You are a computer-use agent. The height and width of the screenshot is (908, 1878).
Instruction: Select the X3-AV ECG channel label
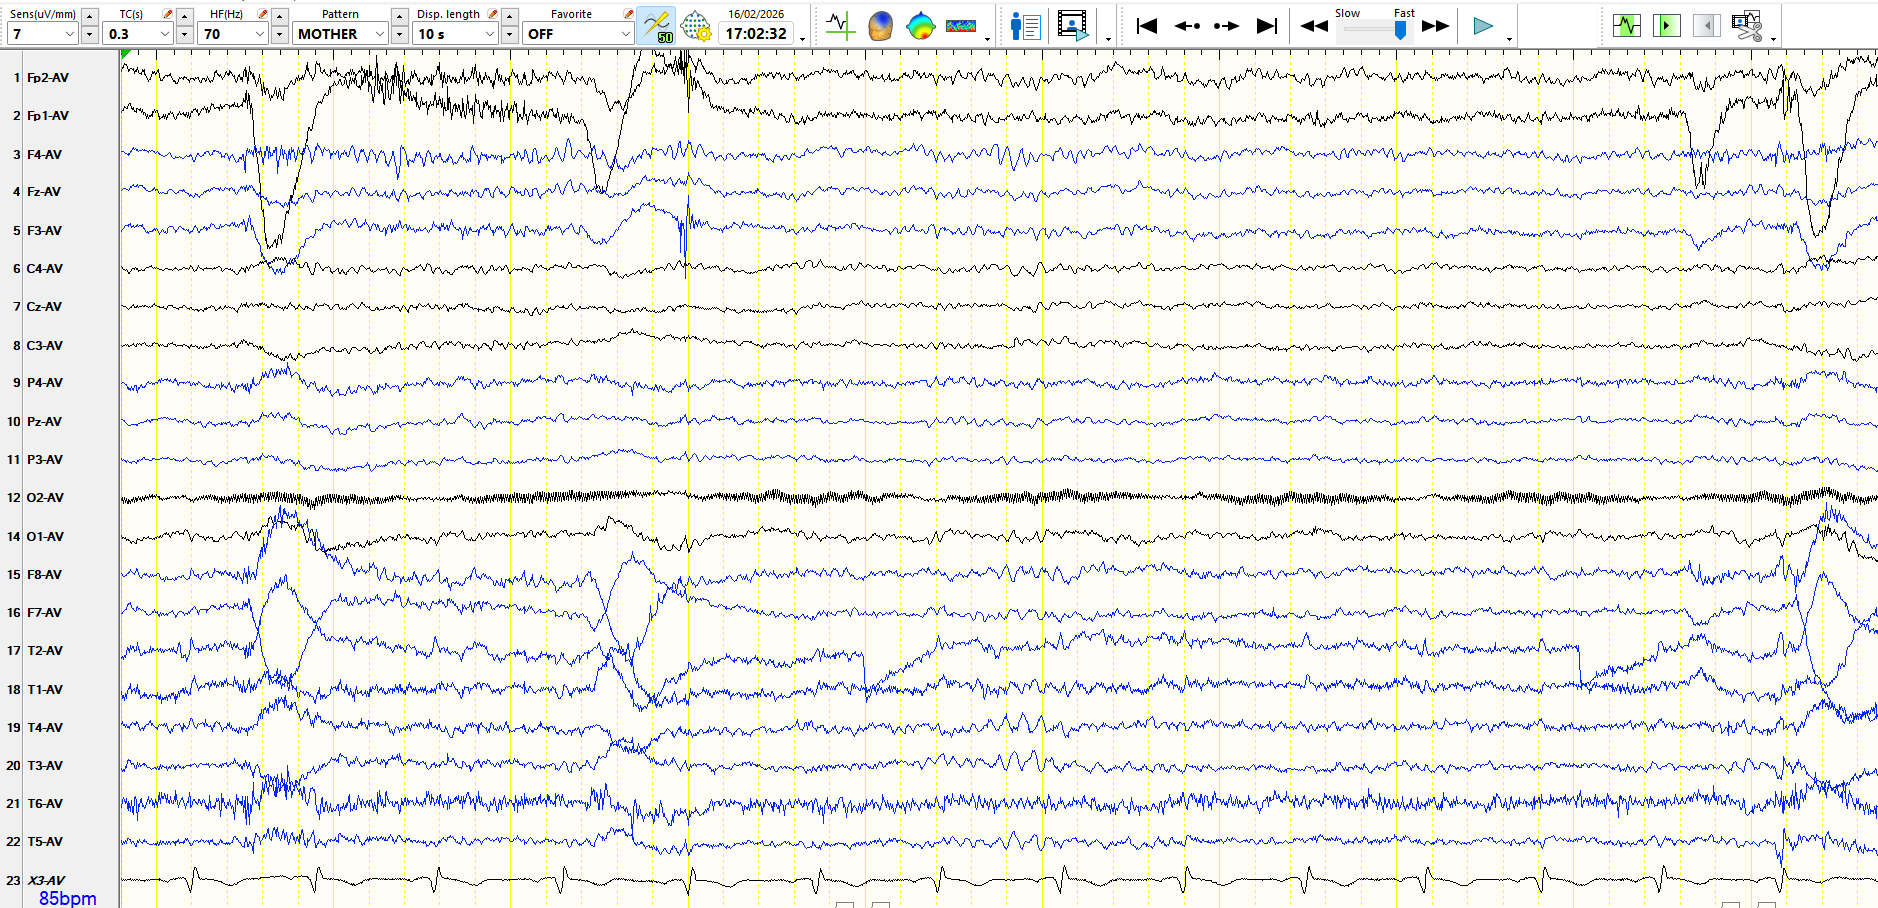[46, 881]
